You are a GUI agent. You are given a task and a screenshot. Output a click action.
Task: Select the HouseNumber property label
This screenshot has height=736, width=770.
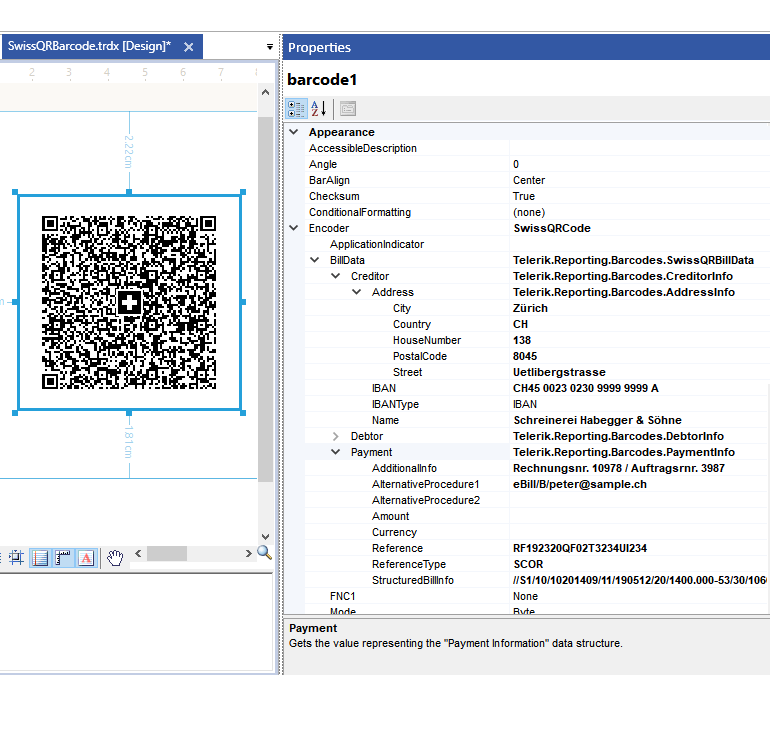[x=427, y=340]
